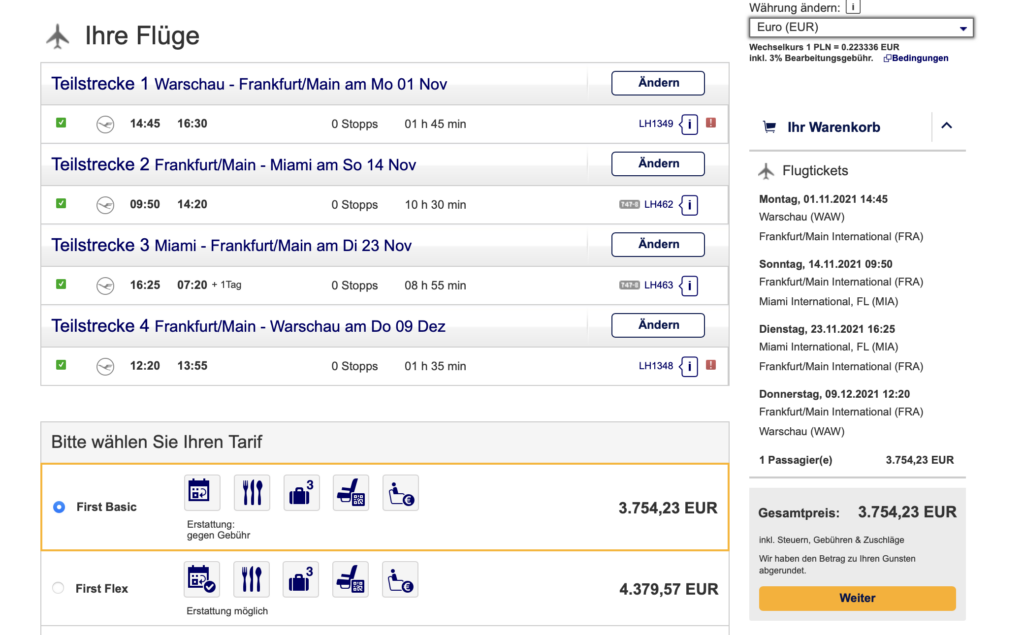Open the info icon for flight LH462
The height and width of the screenshot is (635, 1024).
pyautogui.click(x=689, y=205)
